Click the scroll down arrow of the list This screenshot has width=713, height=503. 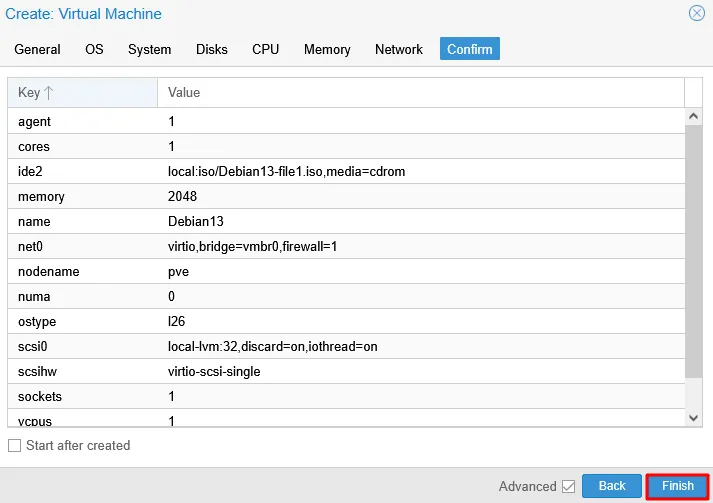pyautogui.click(x=693, y=417)
